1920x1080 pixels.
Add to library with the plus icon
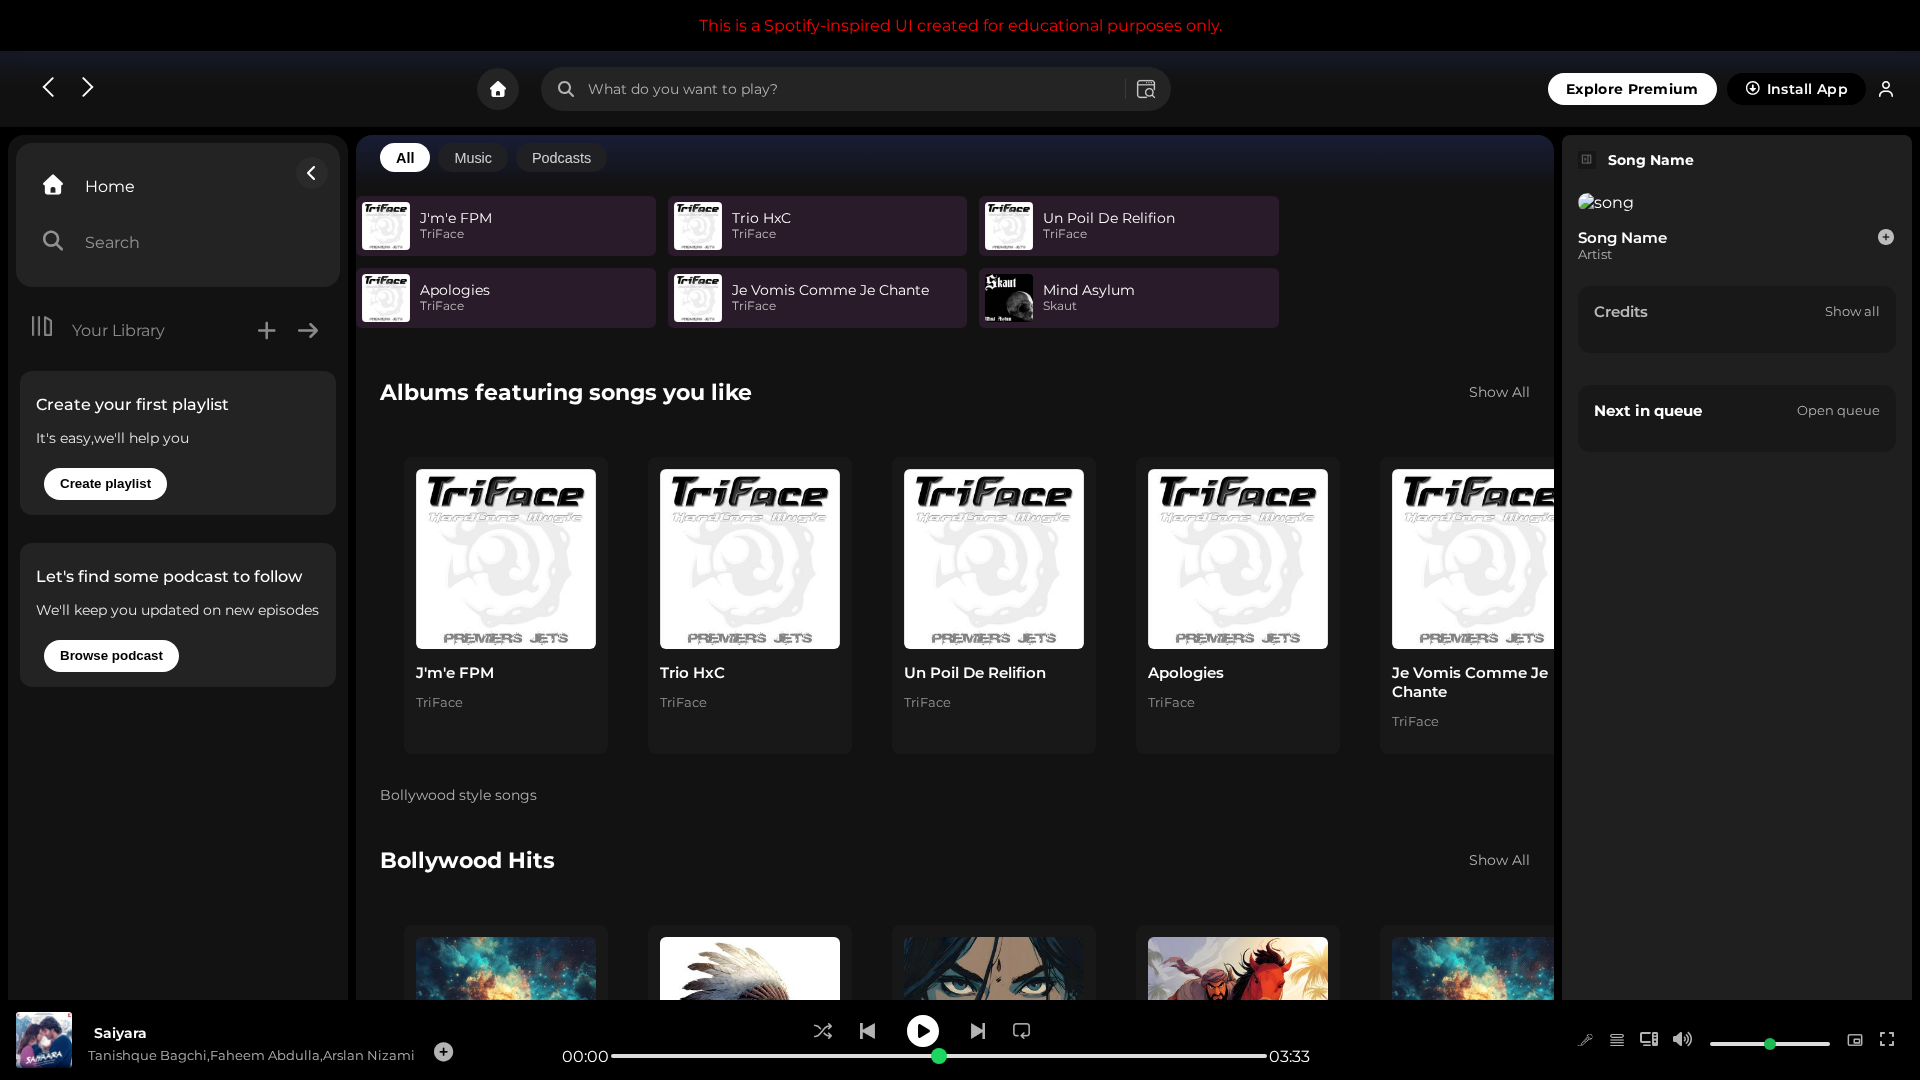pyautogui.click(x=266, y=330)
